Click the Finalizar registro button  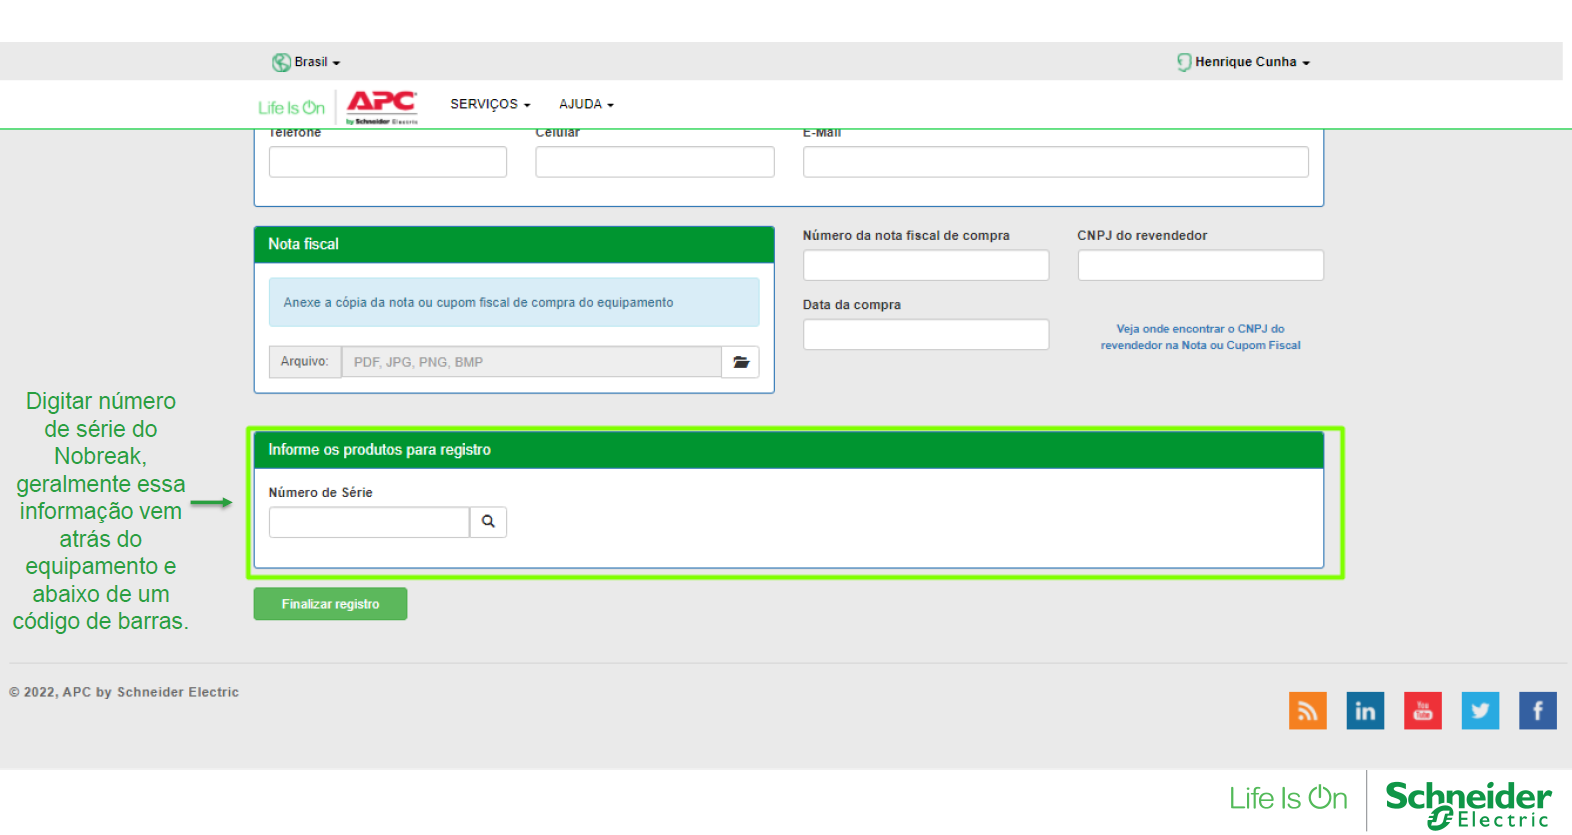(x=330, y=604)
